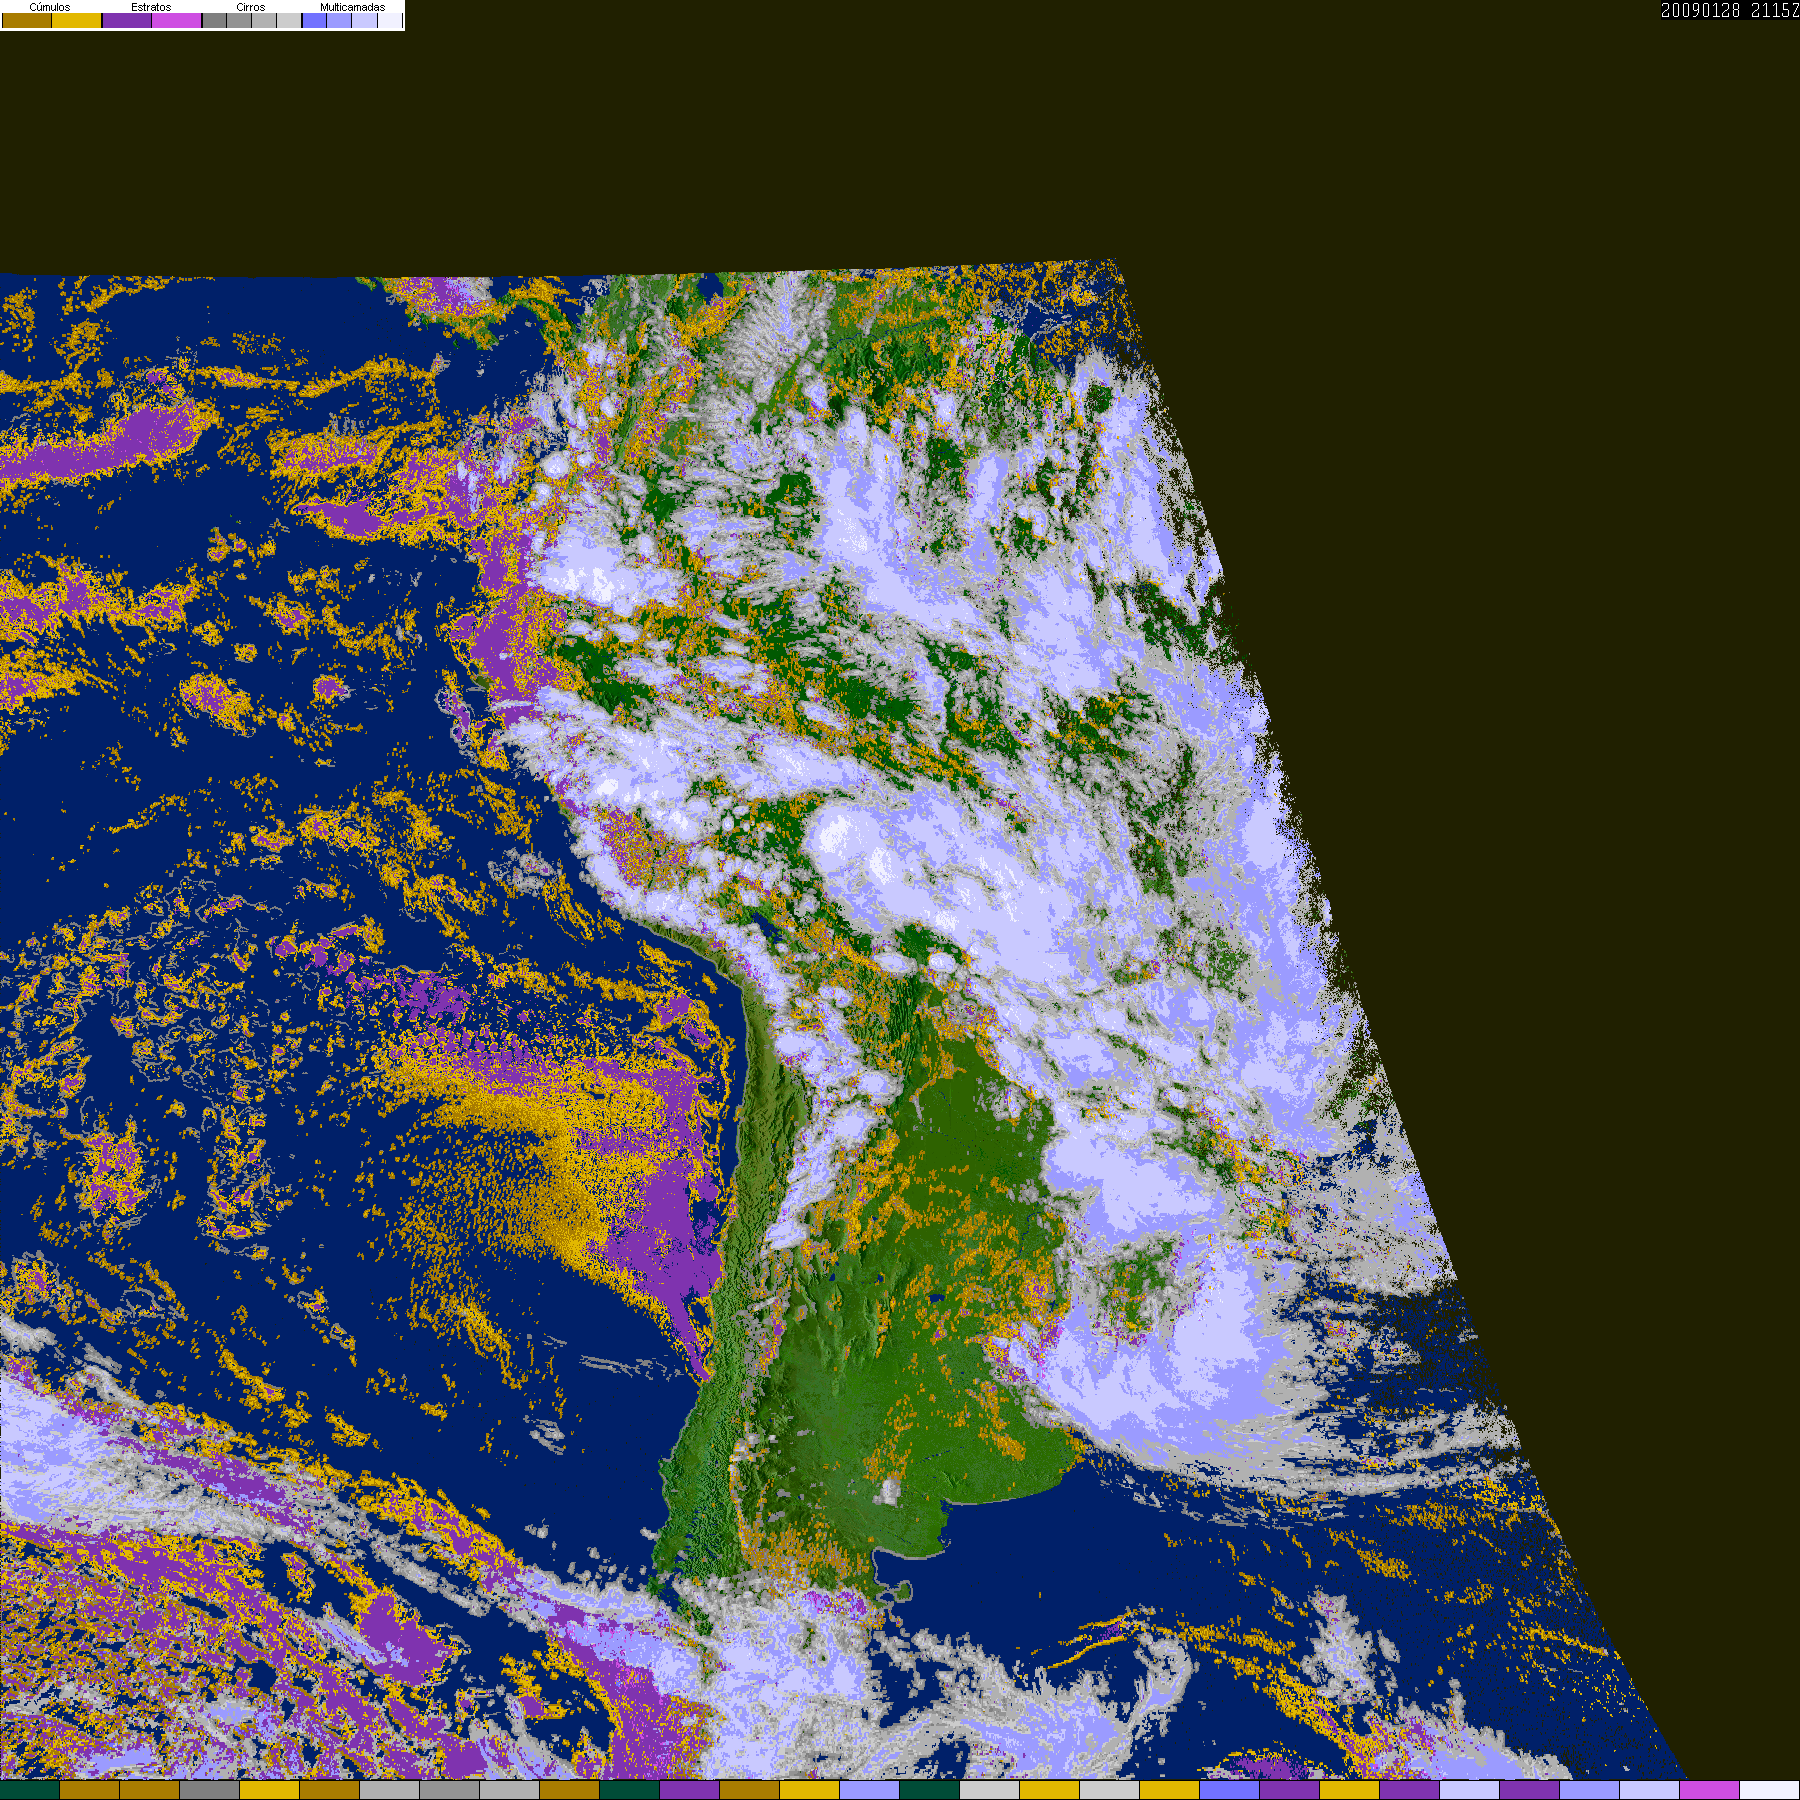Click the first dark green bottom-strip cell
Viewport: 1800px width, 1800px height.
30,1790
